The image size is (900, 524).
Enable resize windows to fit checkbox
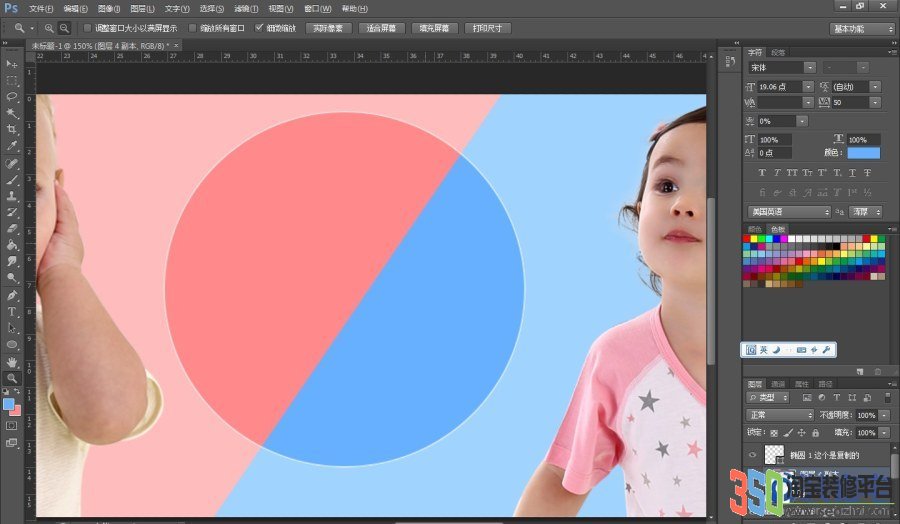coord(87,28)
